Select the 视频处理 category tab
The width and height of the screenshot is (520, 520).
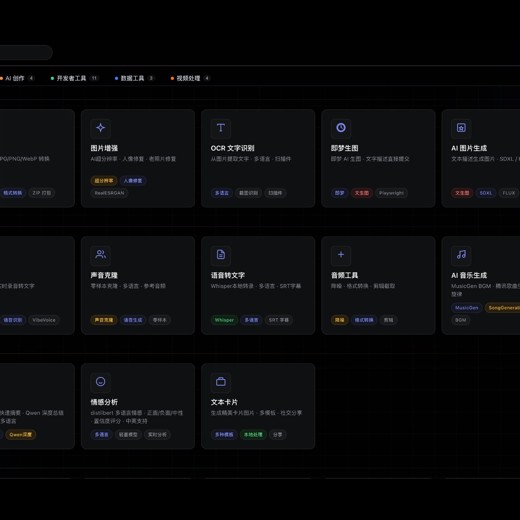(x=190, y=78)
